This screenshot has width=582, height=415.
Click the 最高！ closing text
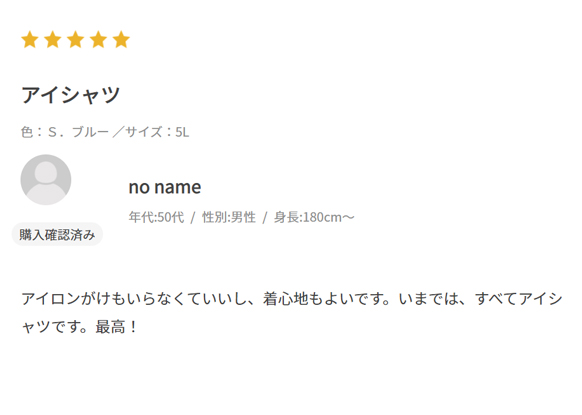[117, 327]
